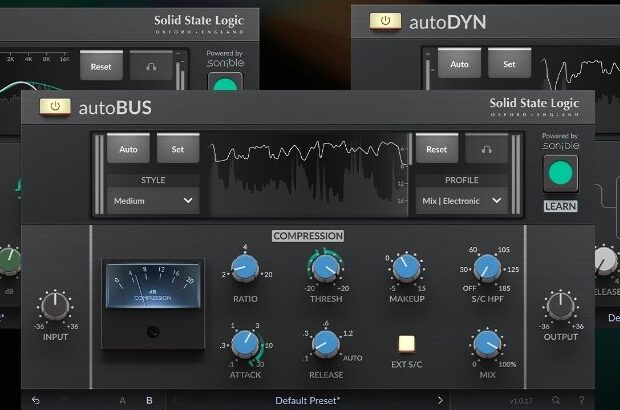Screen dimensions: 620x410
Task: Go to the previous preset arrow
Action: 175,401
